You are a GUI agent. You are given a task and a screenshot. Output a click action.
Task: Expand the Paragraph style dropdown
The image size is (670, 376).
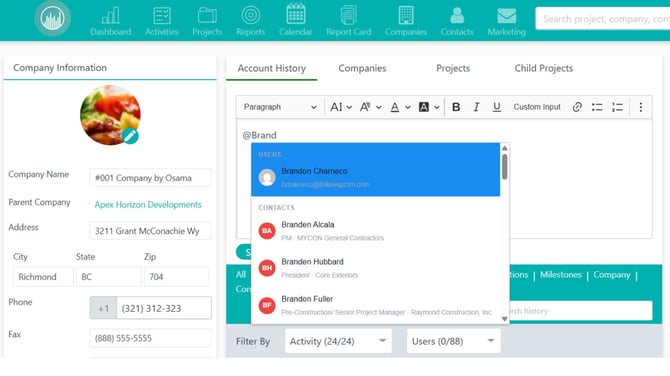(x=280, y=107)
